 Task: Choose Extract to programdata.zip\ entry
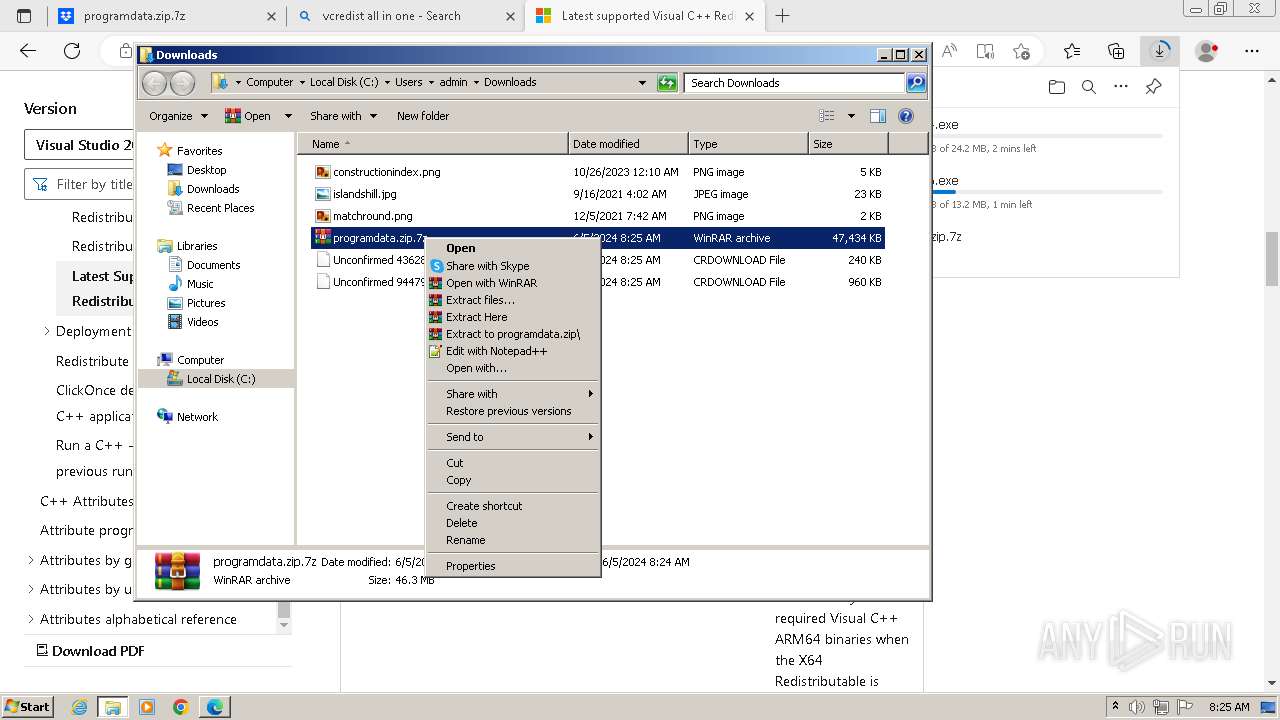512,334
